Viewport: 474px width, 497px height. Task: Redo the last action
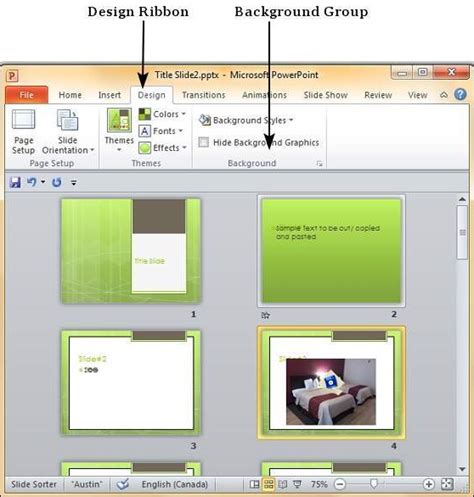click(x=57, y=182)
